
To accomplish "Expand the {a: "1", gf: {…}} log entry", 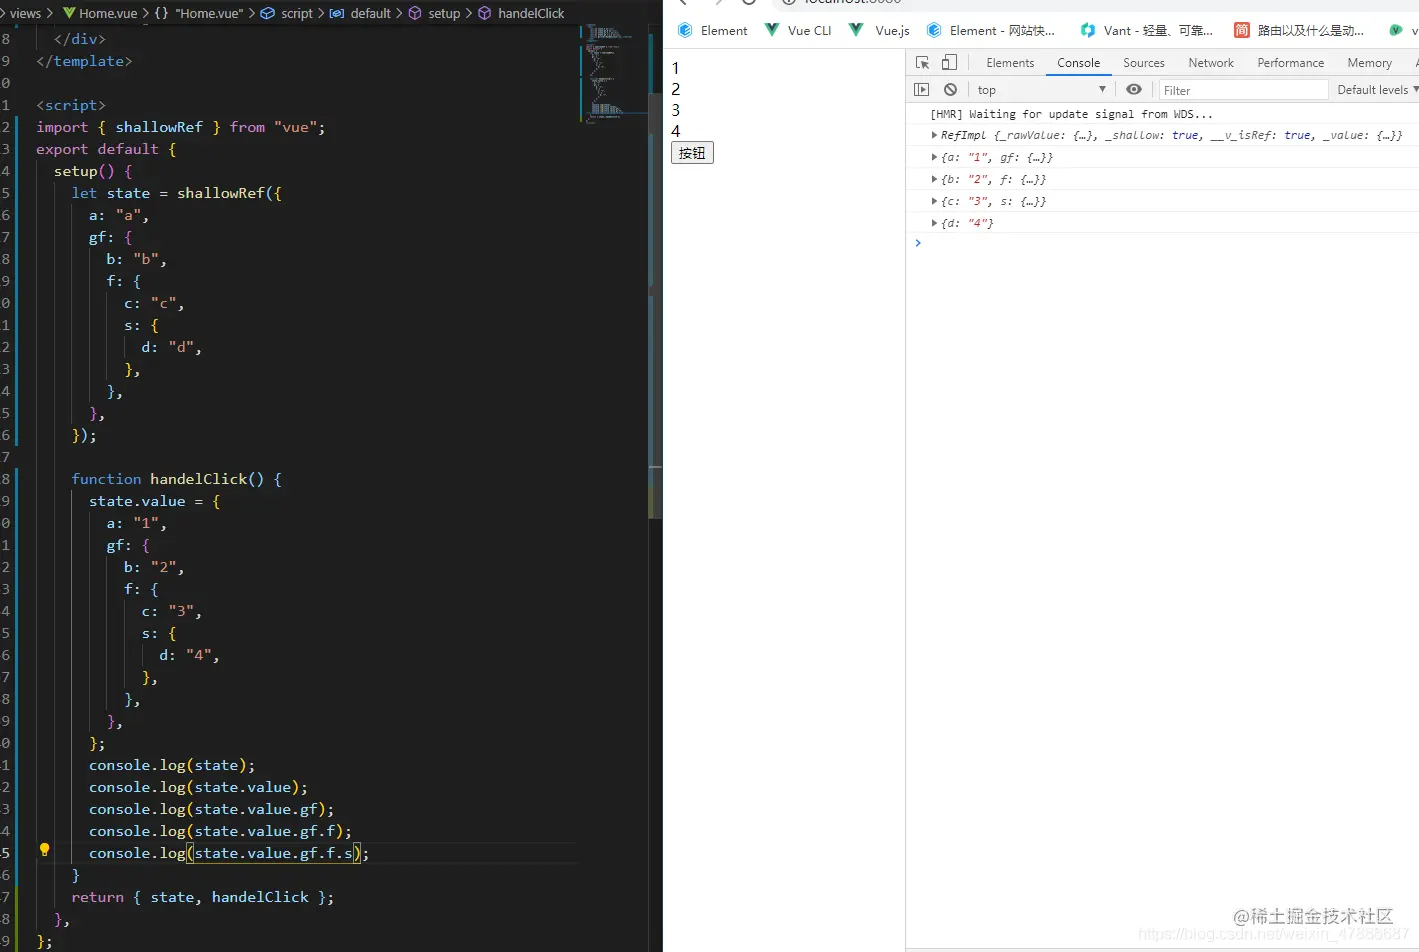I will point(934,157).
